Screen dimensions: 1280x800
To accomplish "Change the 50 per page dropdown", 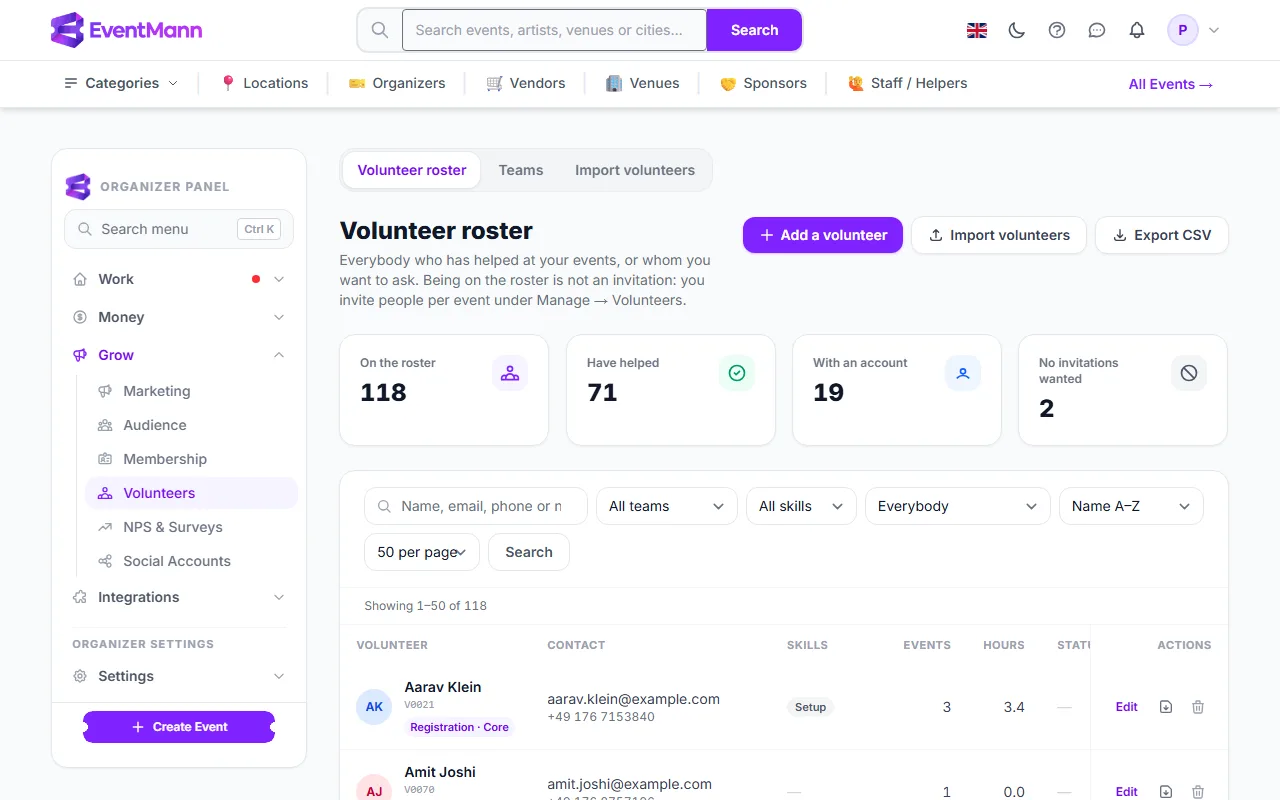I will (422, 552).
